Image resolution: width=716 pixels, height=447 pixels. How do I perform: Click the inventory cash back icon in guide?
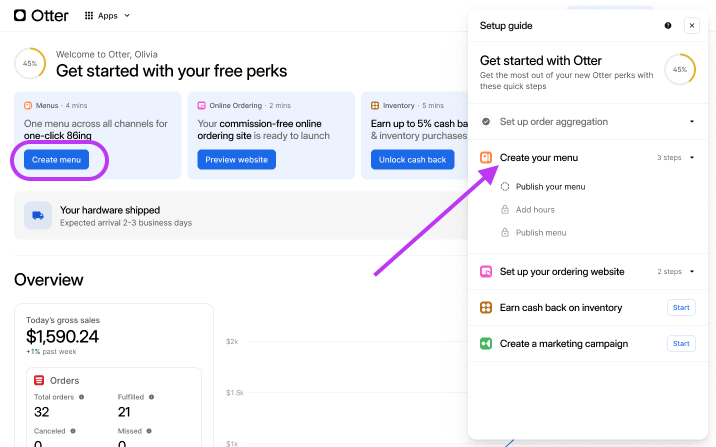tap(486, 308)
